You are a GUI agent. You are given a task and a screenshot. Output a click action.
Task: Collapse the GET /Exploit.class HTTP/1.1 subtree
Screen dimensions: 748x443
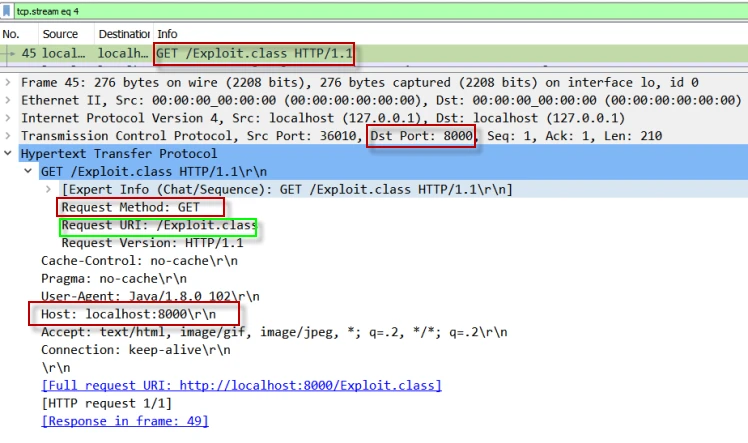pyautogui.click(x=29, y=172)
